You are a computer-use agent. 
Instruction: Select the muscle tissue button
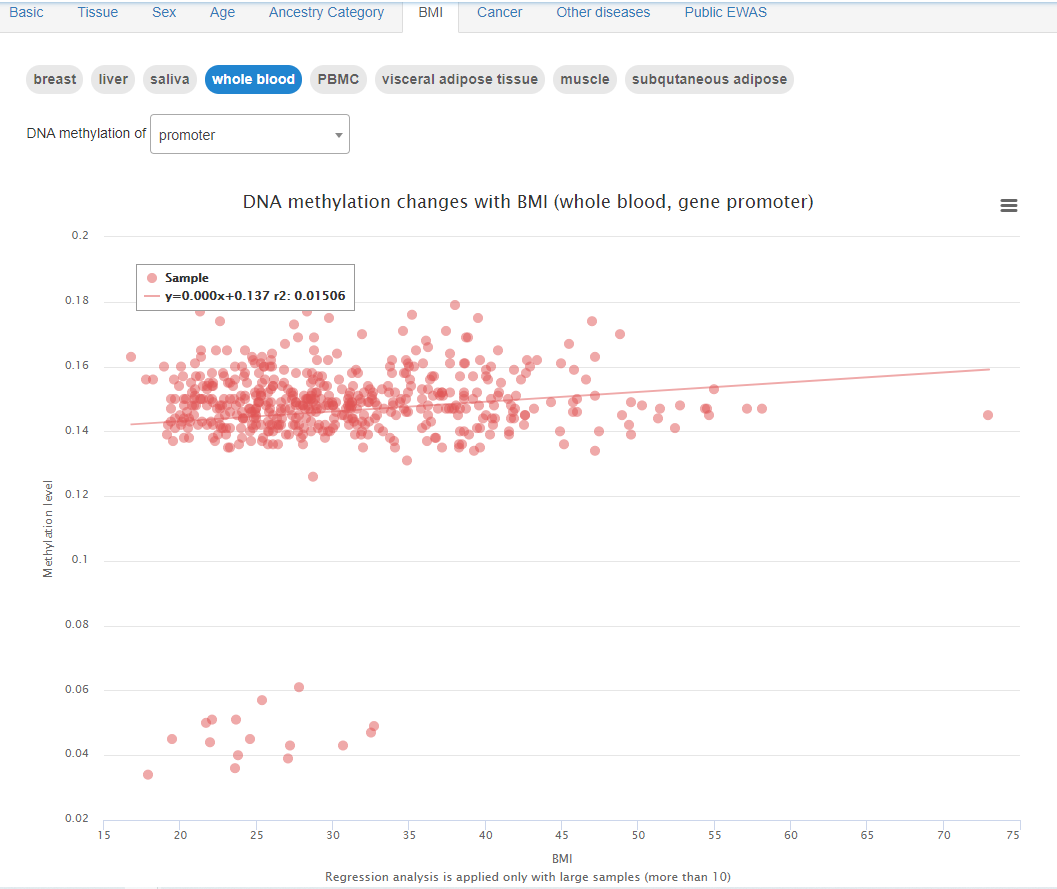[x=584, y=79]
